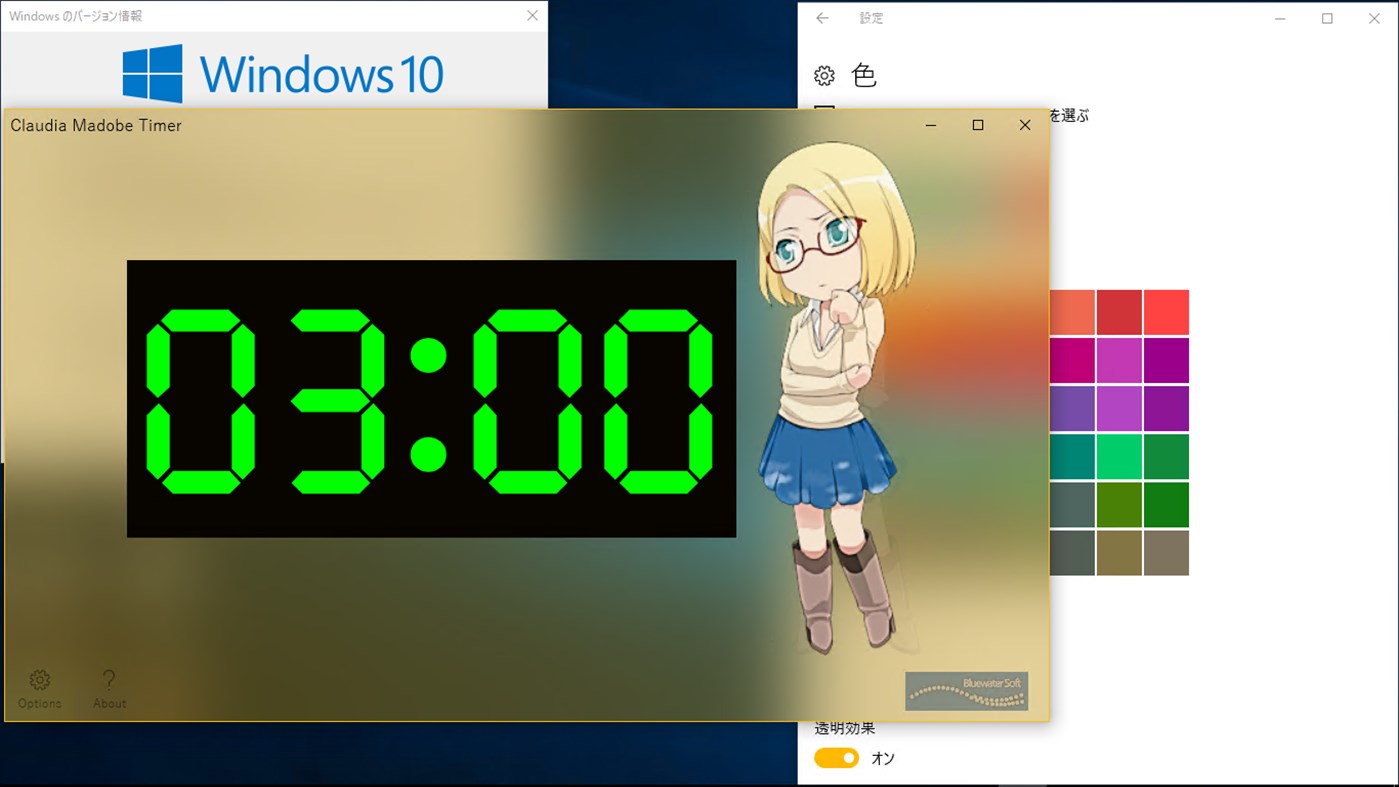This screenshot has width=1399, height=787.
Task: Click the About label text
Action: tap(108, 703)
